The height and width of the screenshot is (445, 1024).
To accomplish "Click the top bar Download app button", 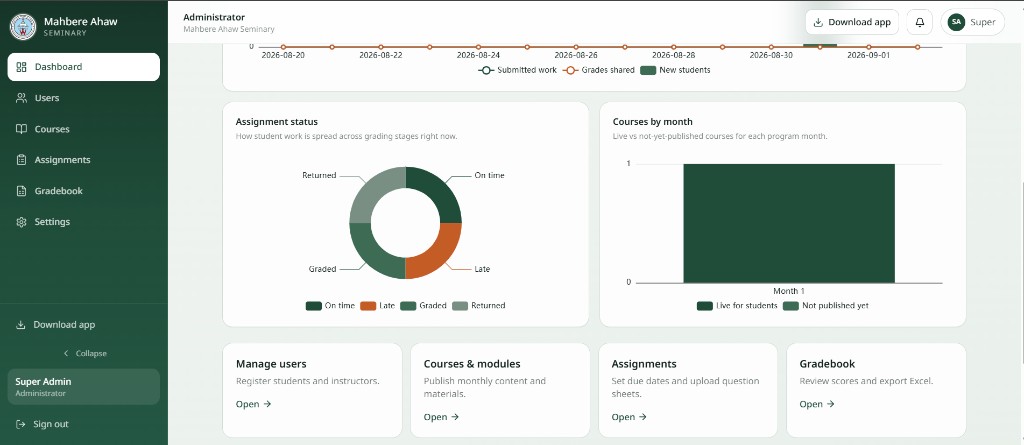I will tap(852, 22).
